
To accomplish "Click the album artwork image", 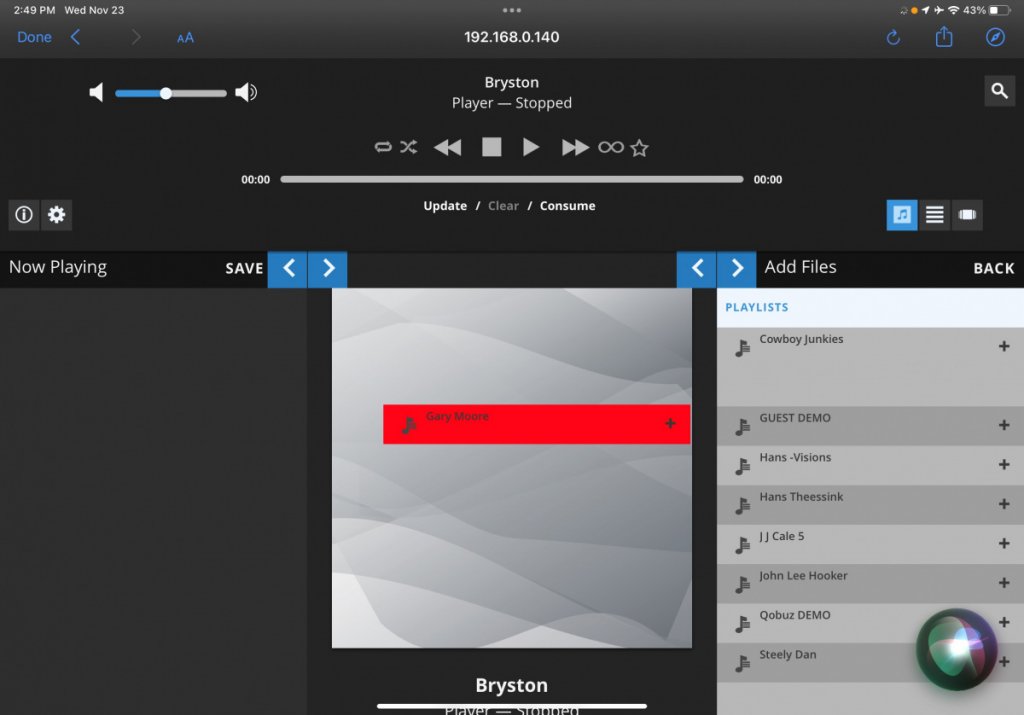I will coord(511,468).
